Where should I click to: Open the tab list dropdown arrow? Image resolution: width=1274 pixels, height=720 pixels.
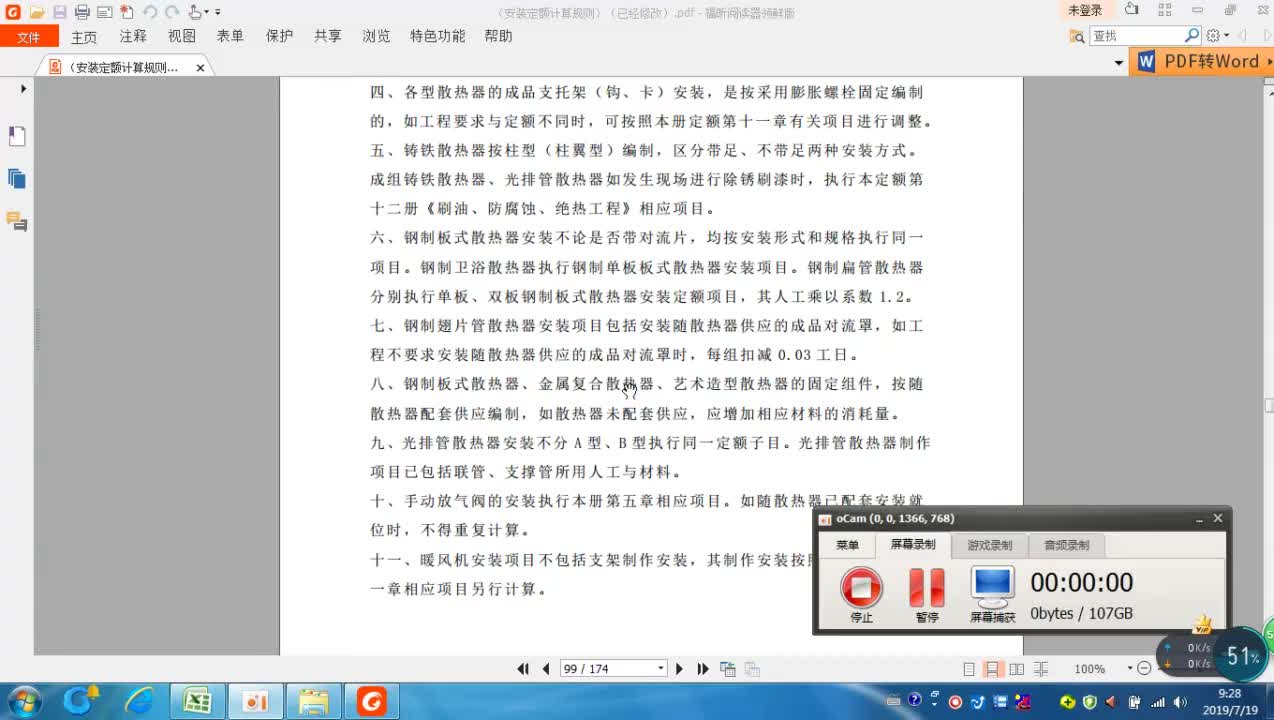tap(1118, 63)
